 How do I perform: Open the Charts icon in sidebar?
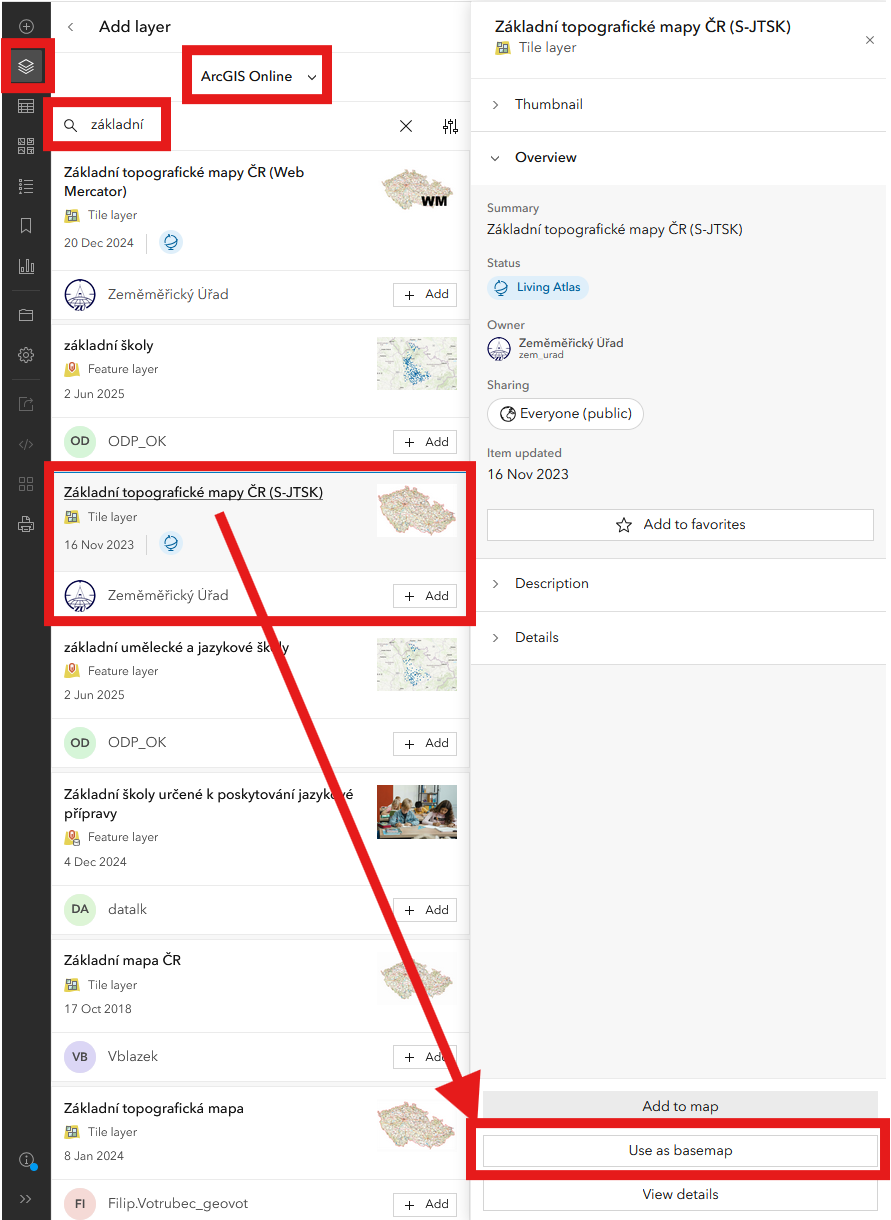[x=26, y=266]
